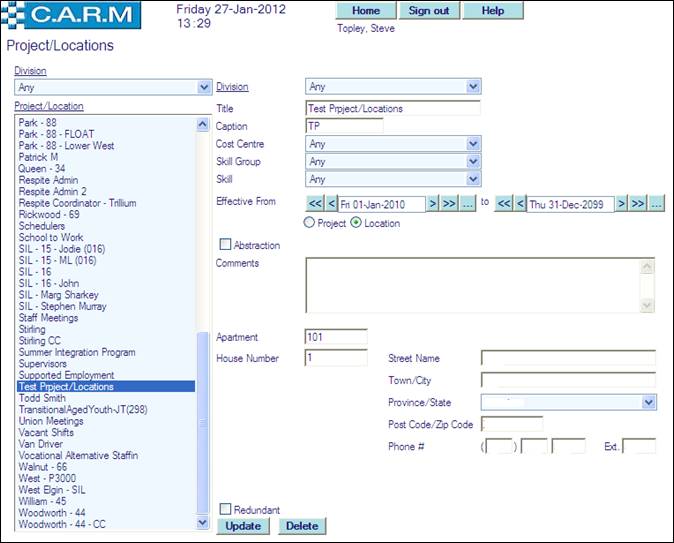Click the Delete button
The image size is (674, 543).
(301, 526)
